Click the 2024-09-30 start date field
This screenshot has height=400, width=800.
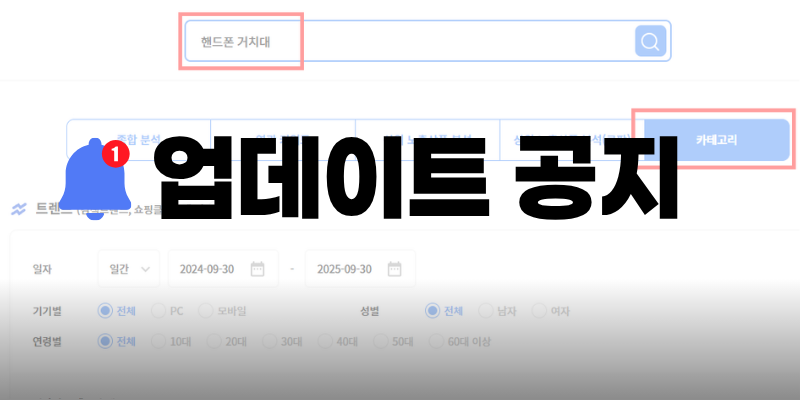(x=223, y=269)
